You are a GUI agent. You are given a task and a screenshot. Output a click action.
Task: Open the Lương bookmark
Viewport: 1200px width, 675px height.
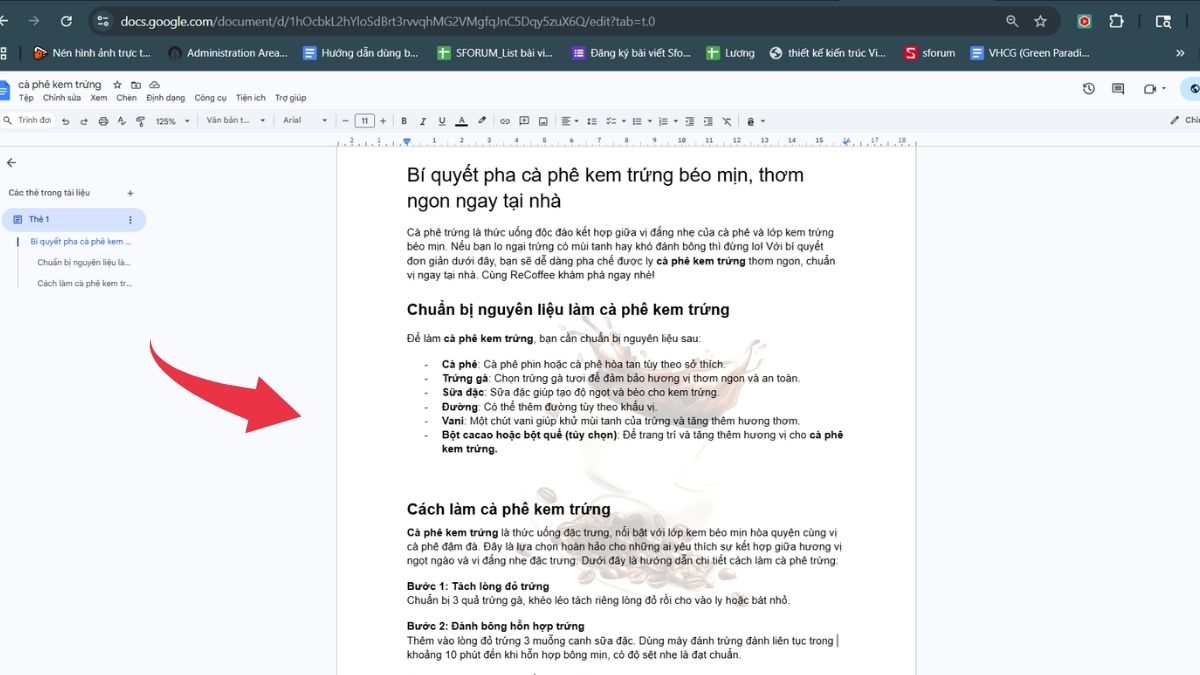pos(731,53)
